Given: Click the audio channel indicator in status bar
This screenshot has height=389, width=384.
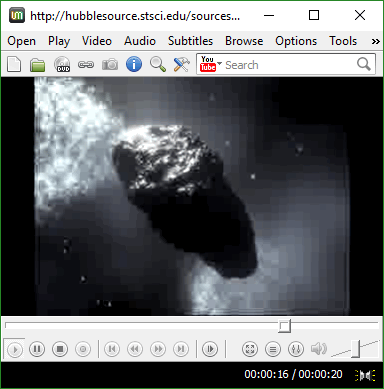Looking at the screenshot, I should (366, 375).
